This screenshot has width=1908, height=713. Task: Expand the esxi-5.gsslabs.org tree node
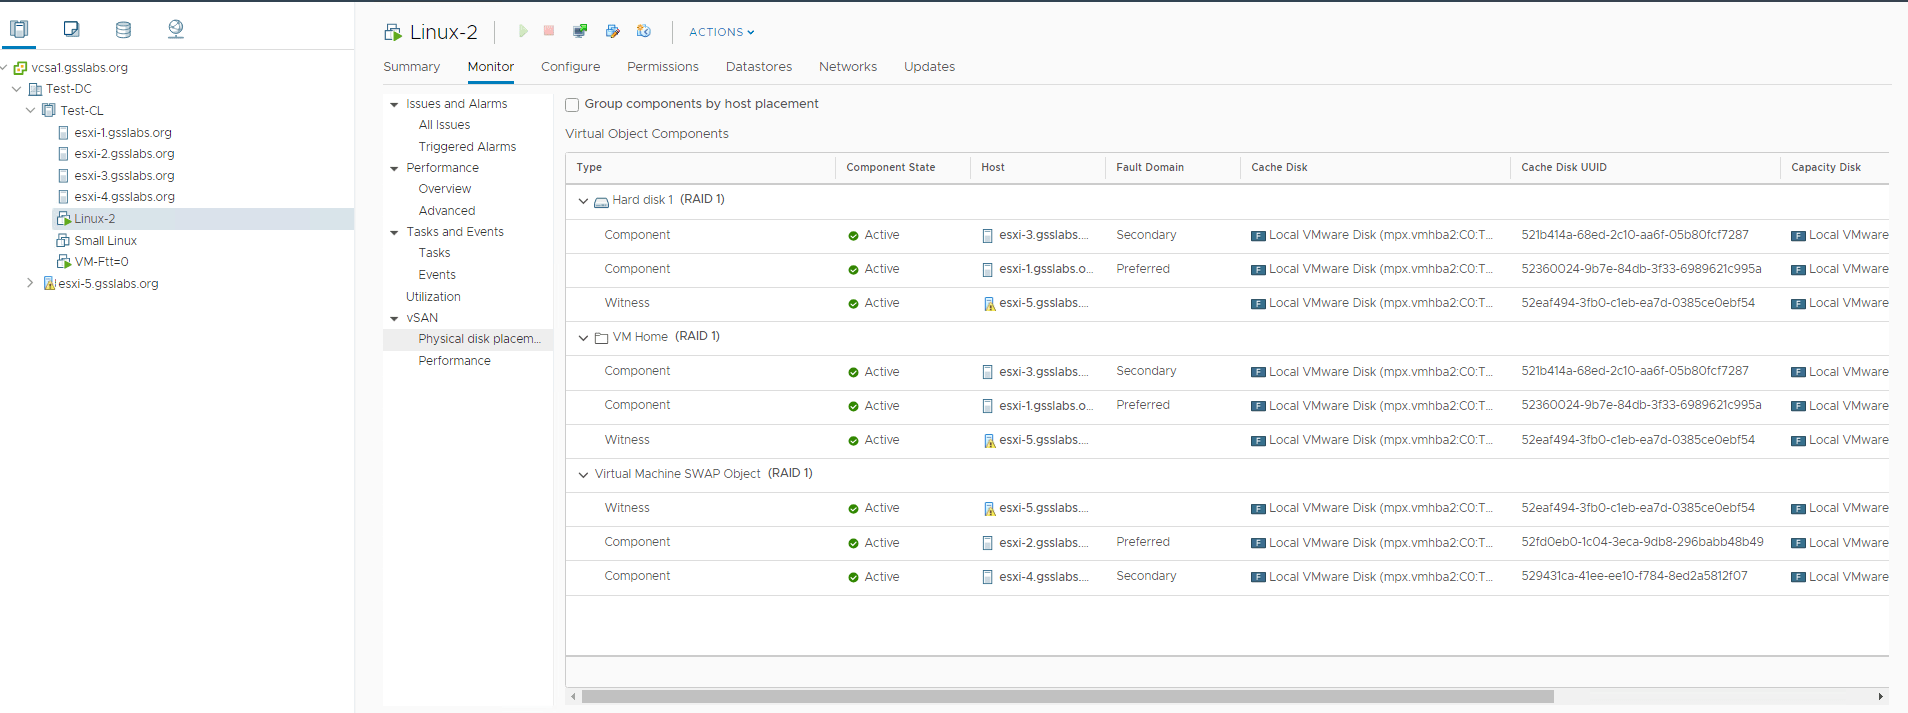pos(30,283)
